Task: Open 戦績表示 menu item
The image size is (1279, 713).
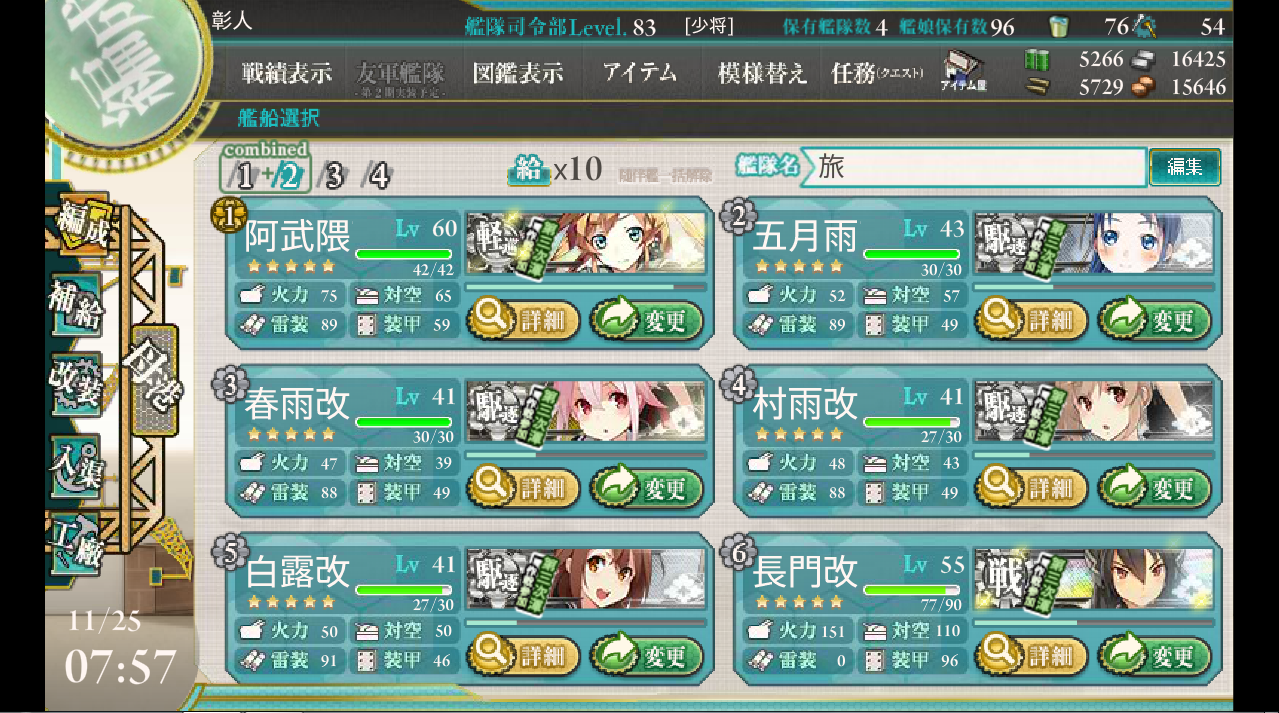Action: 286,73
